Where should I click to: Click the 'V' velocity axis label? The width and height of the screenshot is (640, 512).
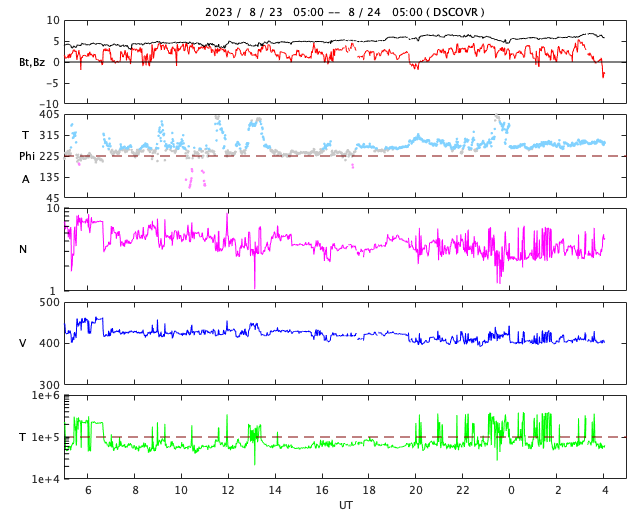pos(23,343)
